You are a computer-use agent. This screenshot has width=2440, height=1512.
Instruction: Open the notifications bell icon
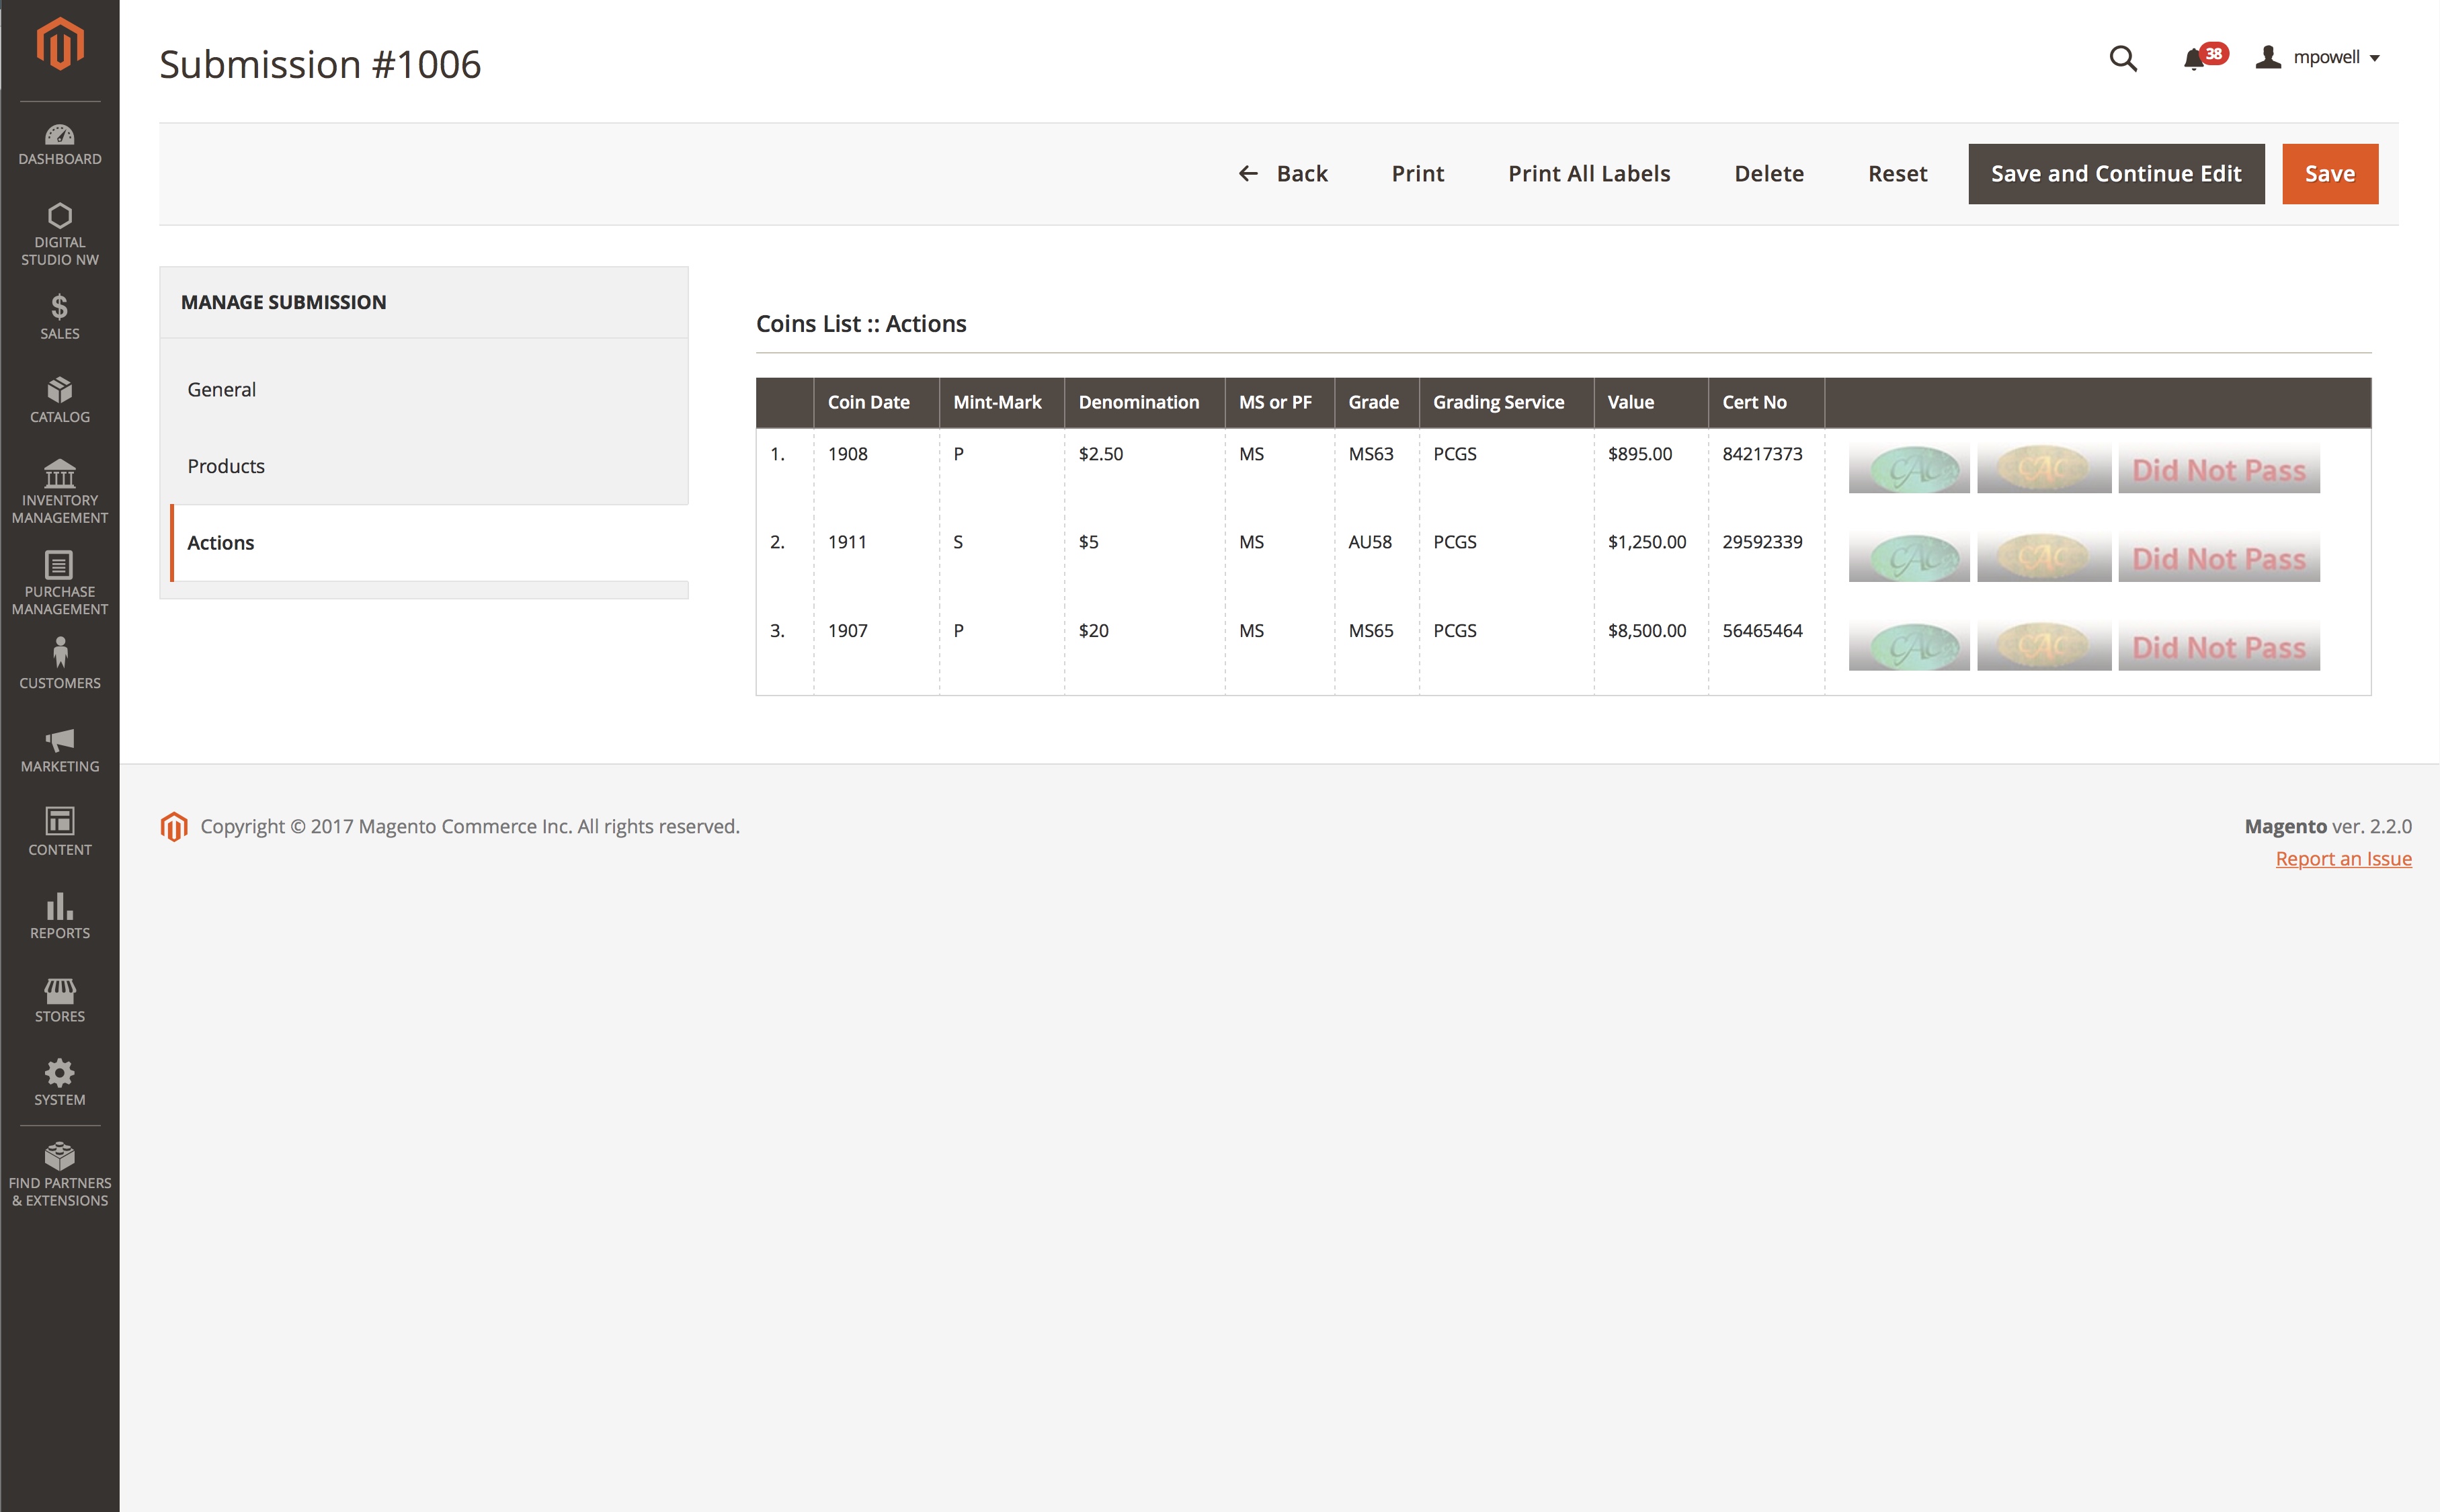pyautogui.click(x=2193, y=59)
